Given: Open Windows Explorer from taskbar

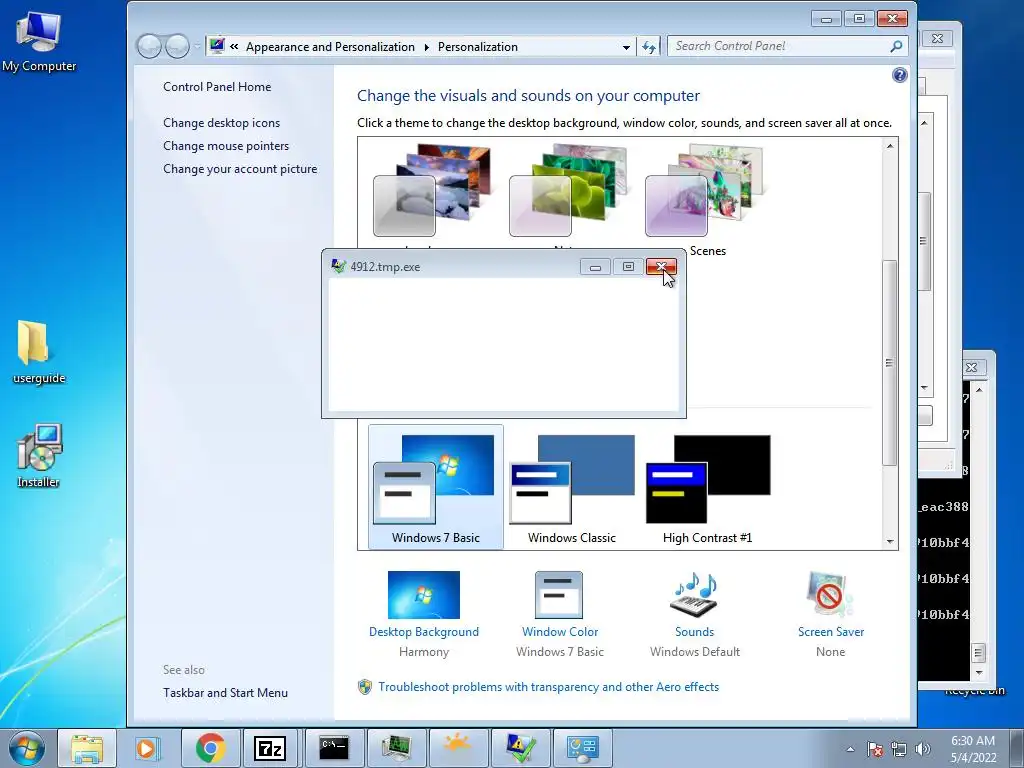Looking at the screenshot, I should point(87,748).
